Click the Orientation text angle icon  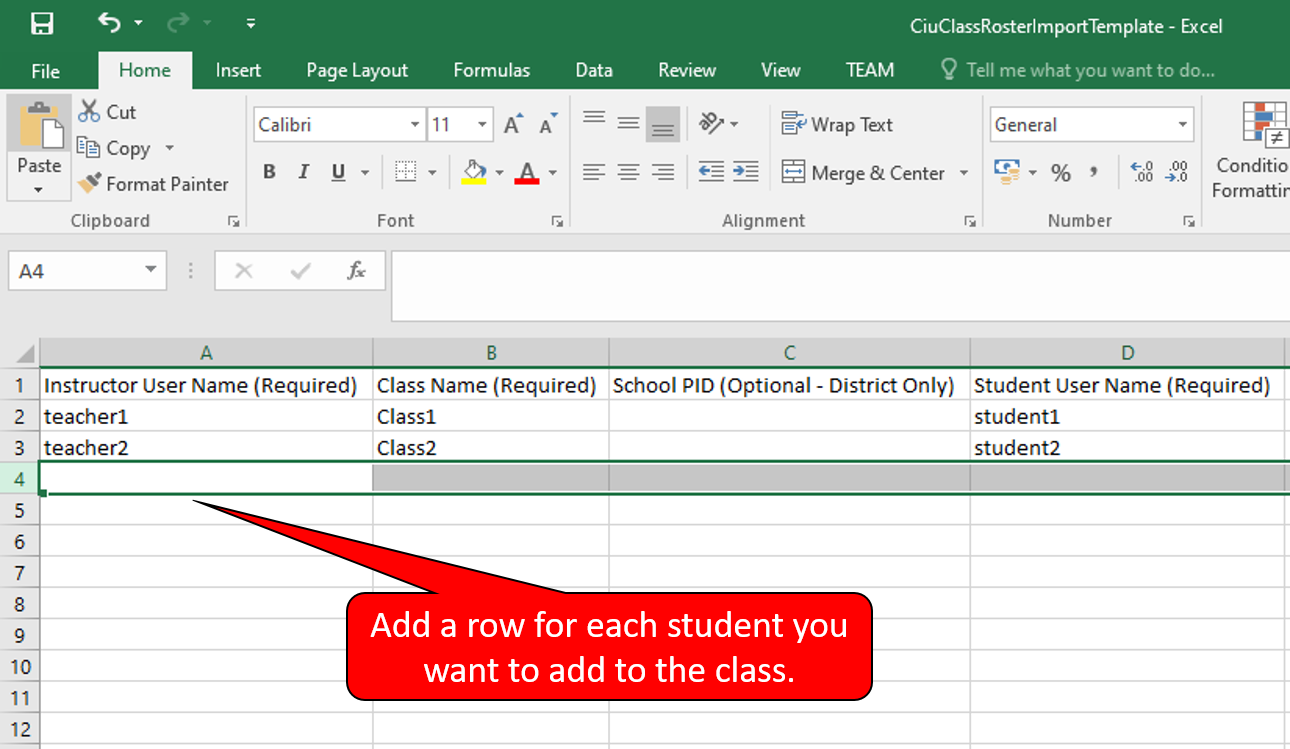point(712,124)
